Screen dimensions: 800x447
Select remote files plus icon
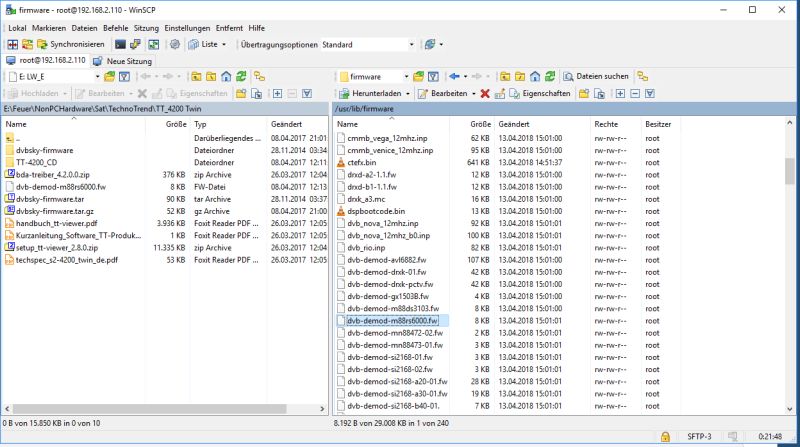(620, 93)
